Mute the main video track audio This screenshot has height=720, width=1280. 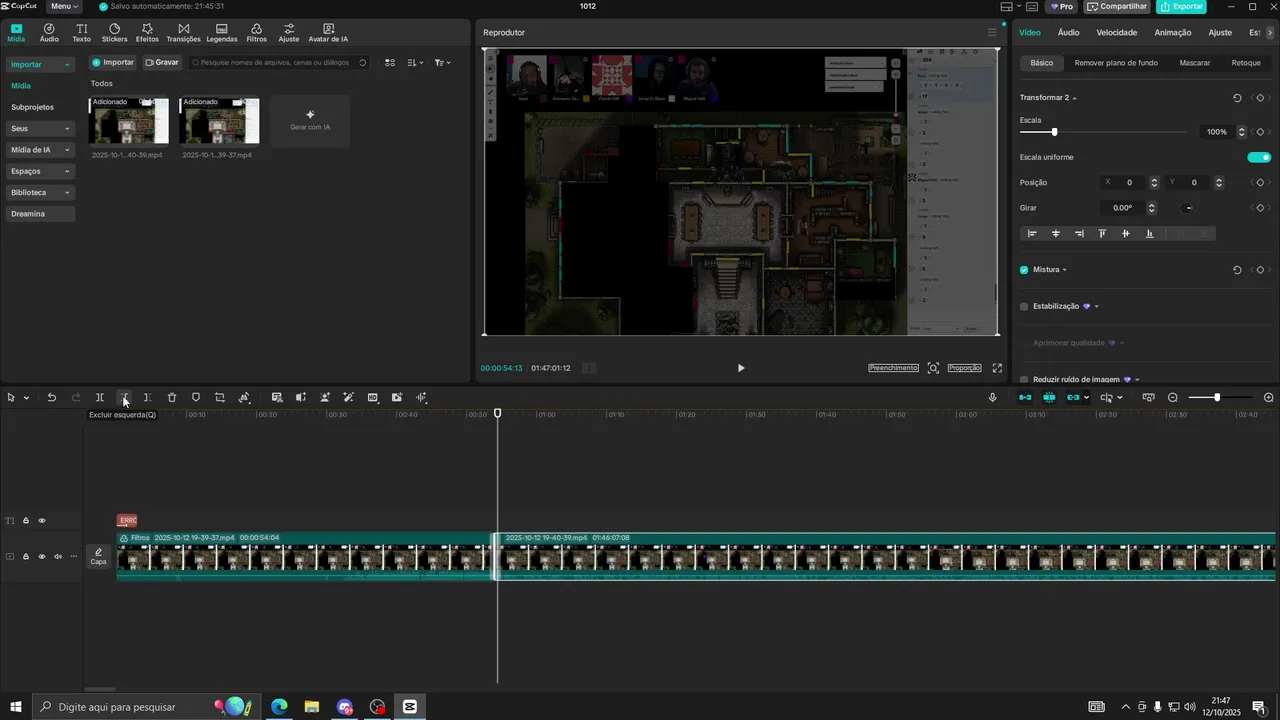[x=58, y=557]
